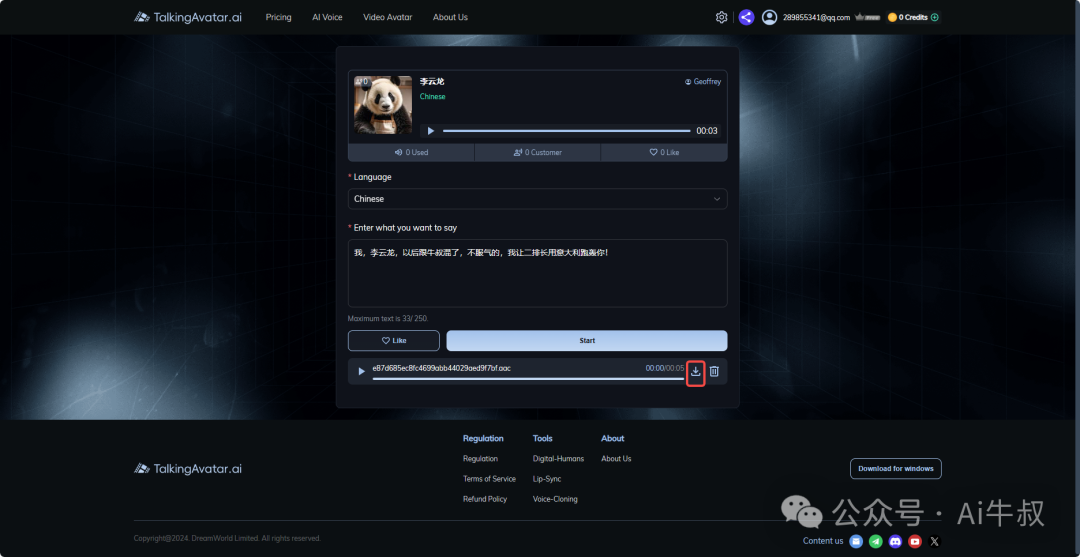Open the Video Avatar menu item
This screenshot has width=1080, height=557.
[x=388, y=17]
